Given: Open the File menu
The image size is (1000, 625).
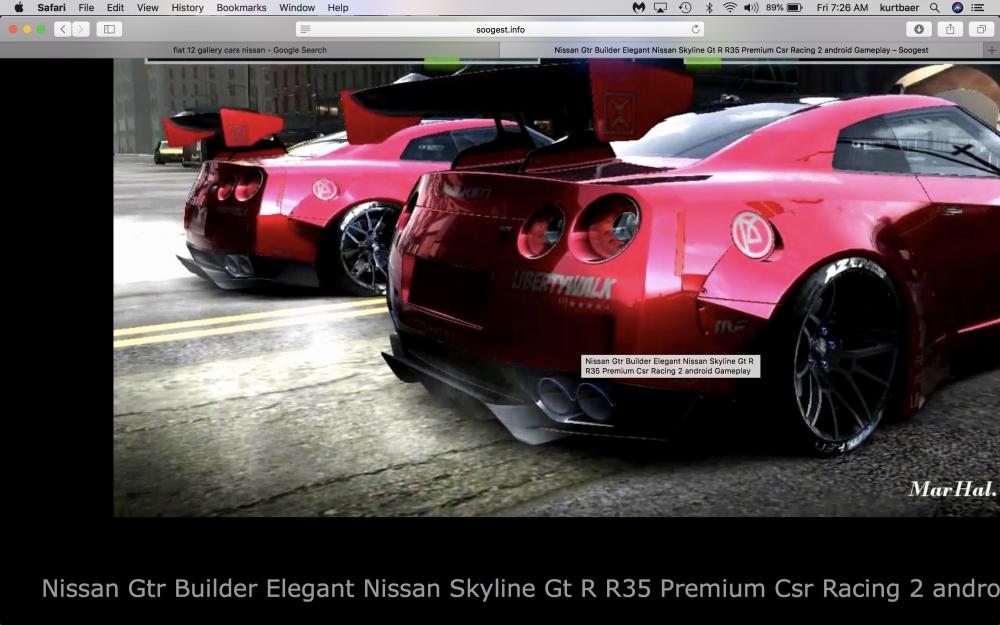Looking at the screenshot, I should click(86, 8).
